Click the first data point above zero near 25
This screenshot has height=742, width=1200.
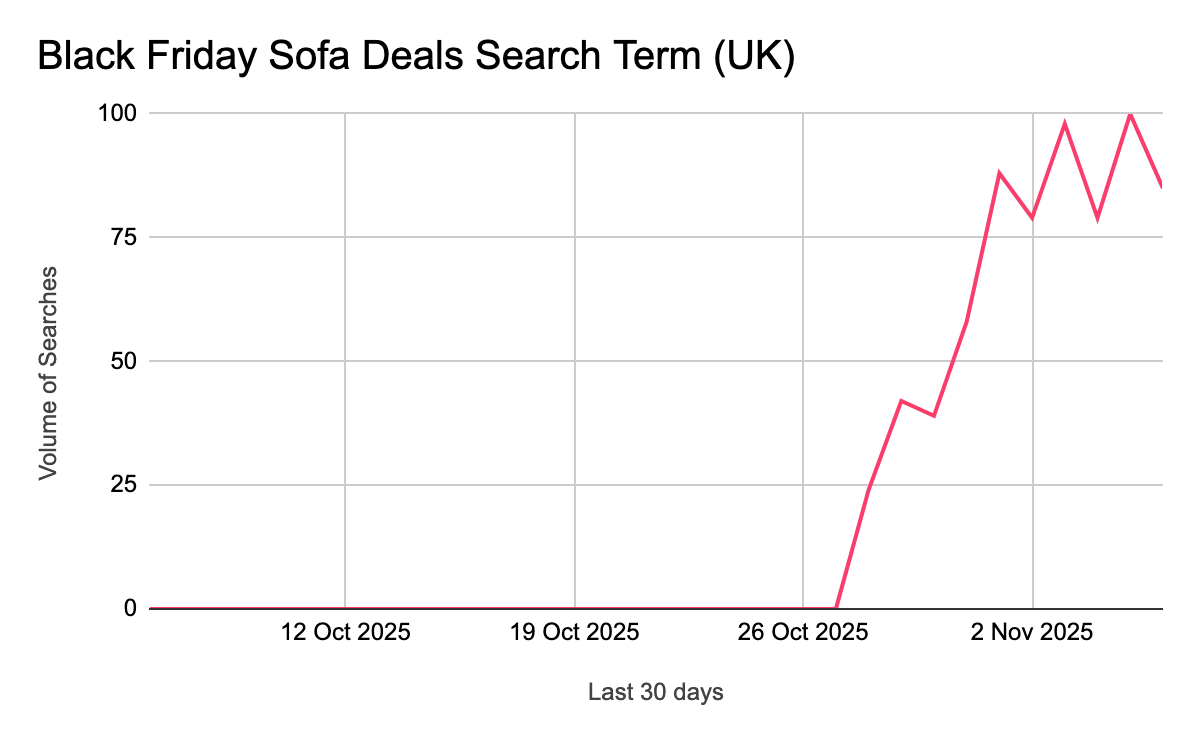tap(869, 489)
